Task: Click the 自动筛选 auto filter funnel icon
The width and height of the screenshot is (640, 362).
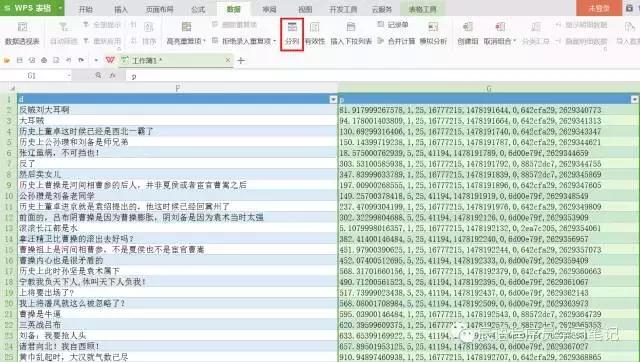Action: coord(63,27)
